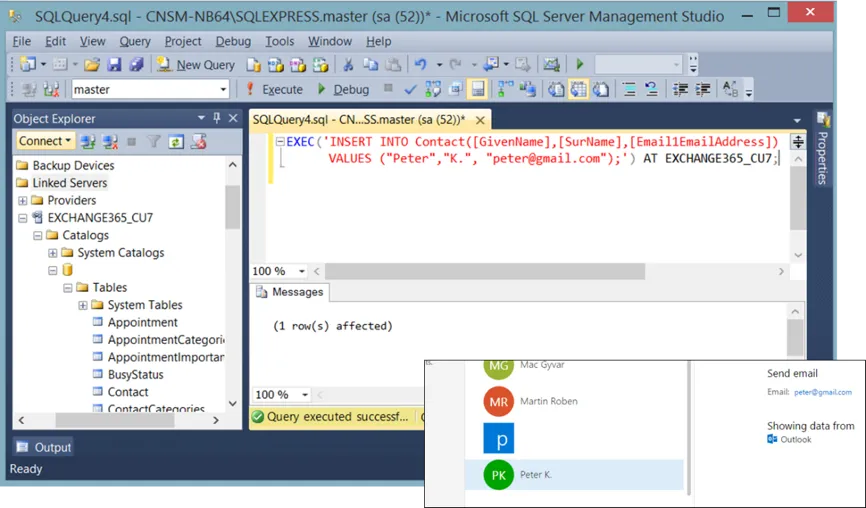Open the Output panel tab
This screenshot has height=508, width=866.
pyautogui.click(x=44, y=447)
